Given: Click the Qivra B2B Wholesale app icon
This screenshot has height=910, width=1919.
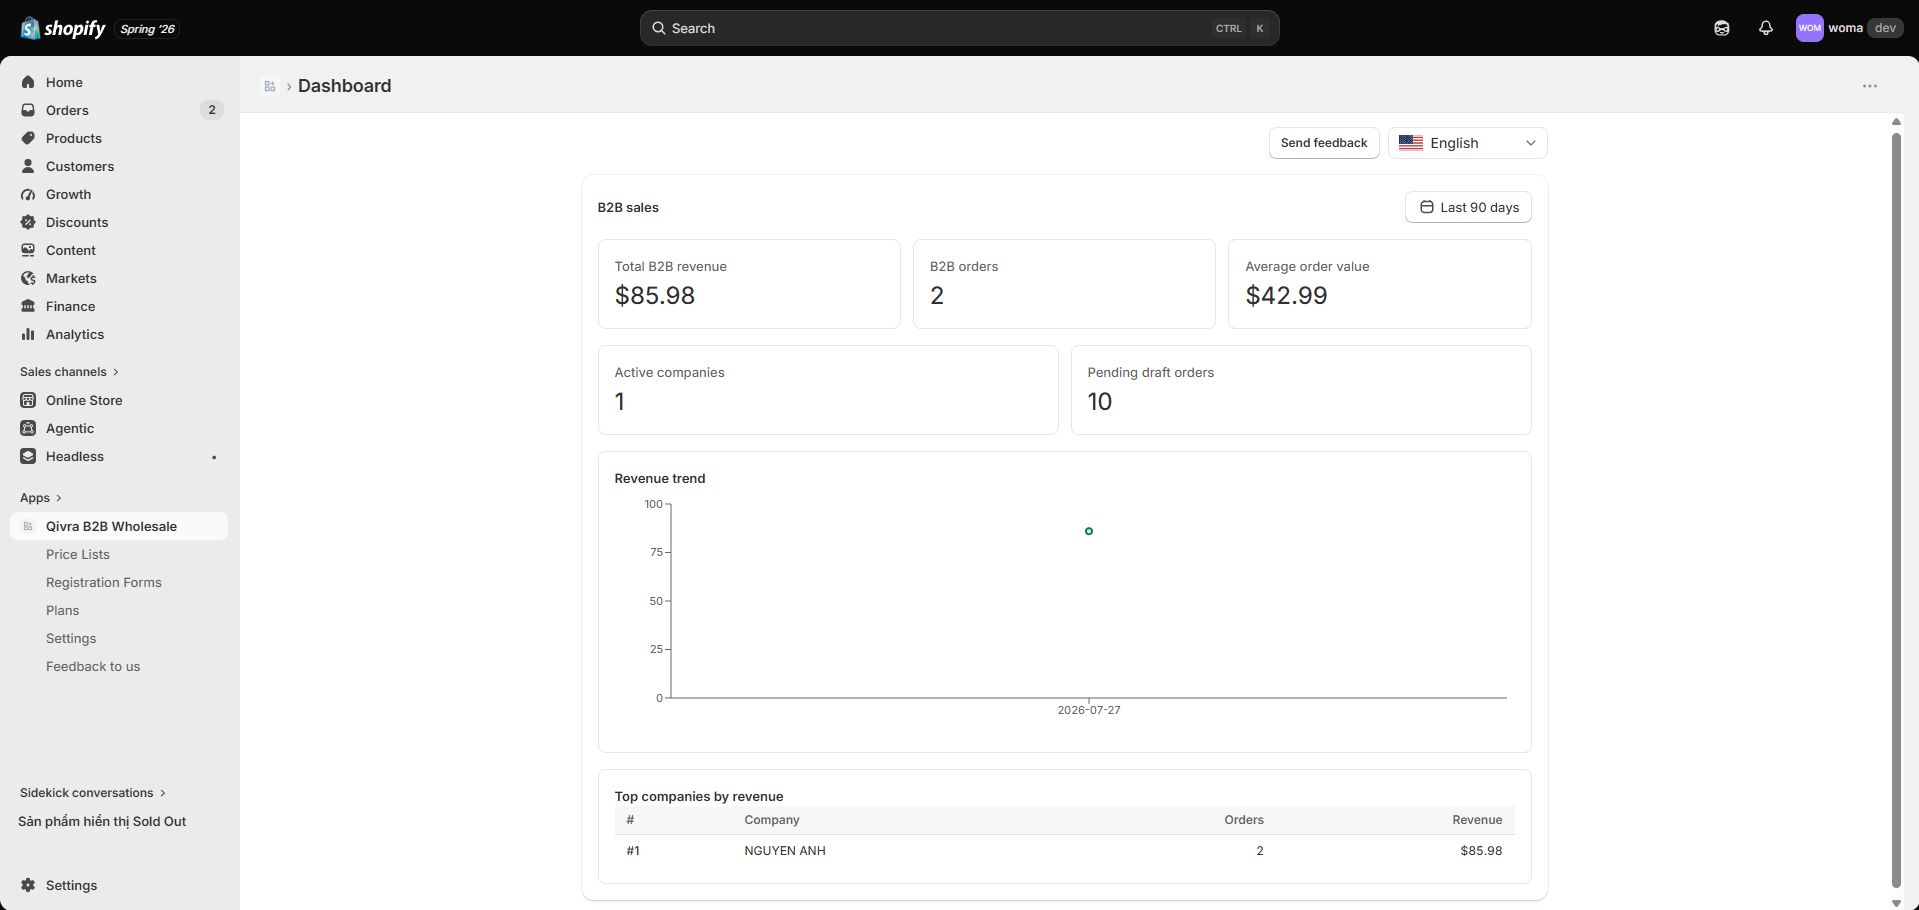Looking at the screenshot, I should [x=28, y=526].
